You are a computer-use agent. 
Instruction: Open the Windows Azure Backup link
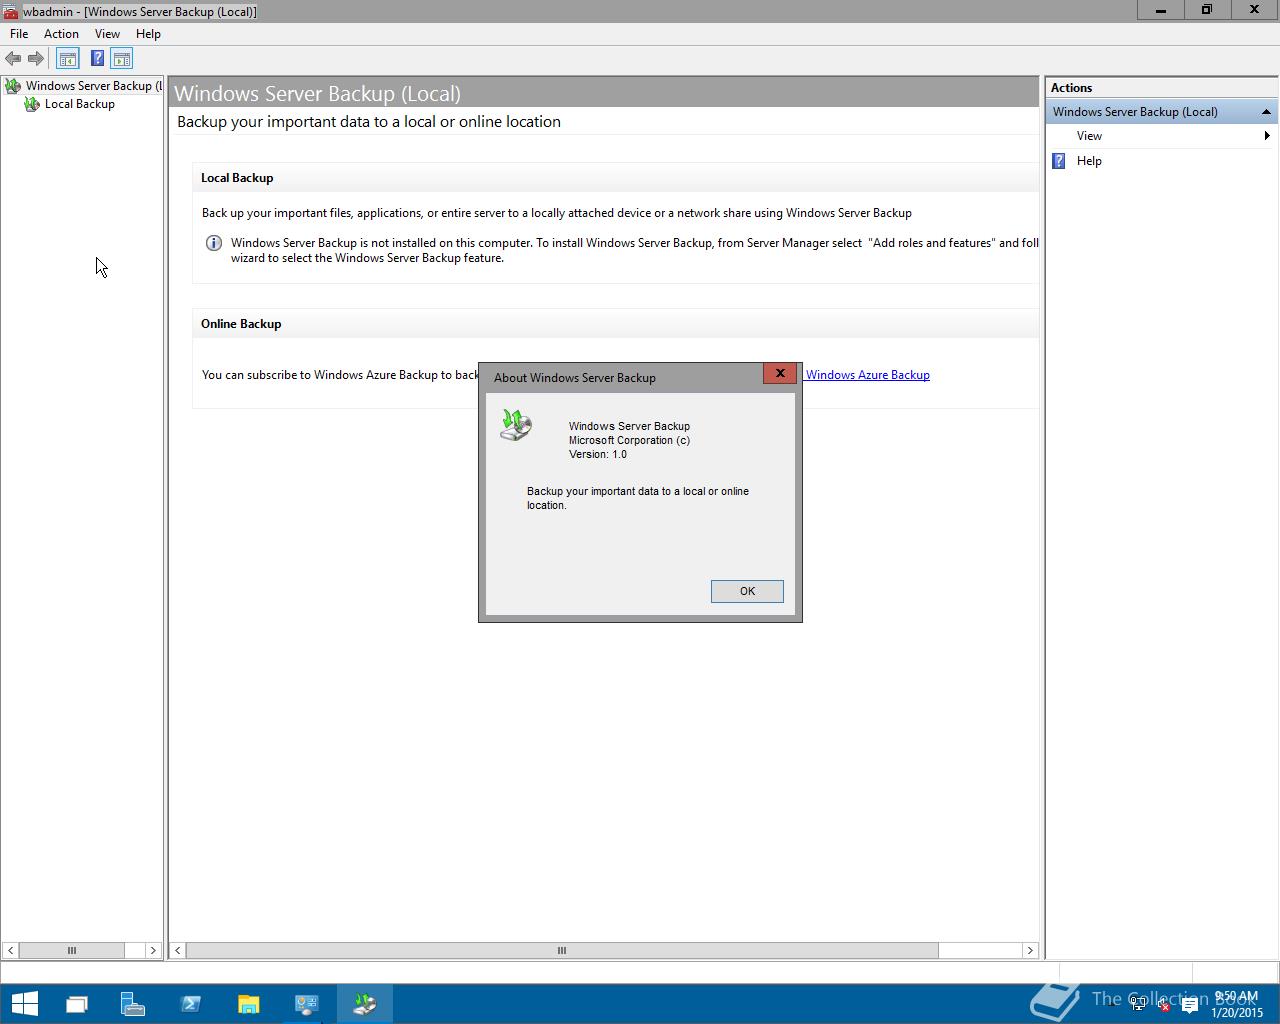click(x=867, y=375)
